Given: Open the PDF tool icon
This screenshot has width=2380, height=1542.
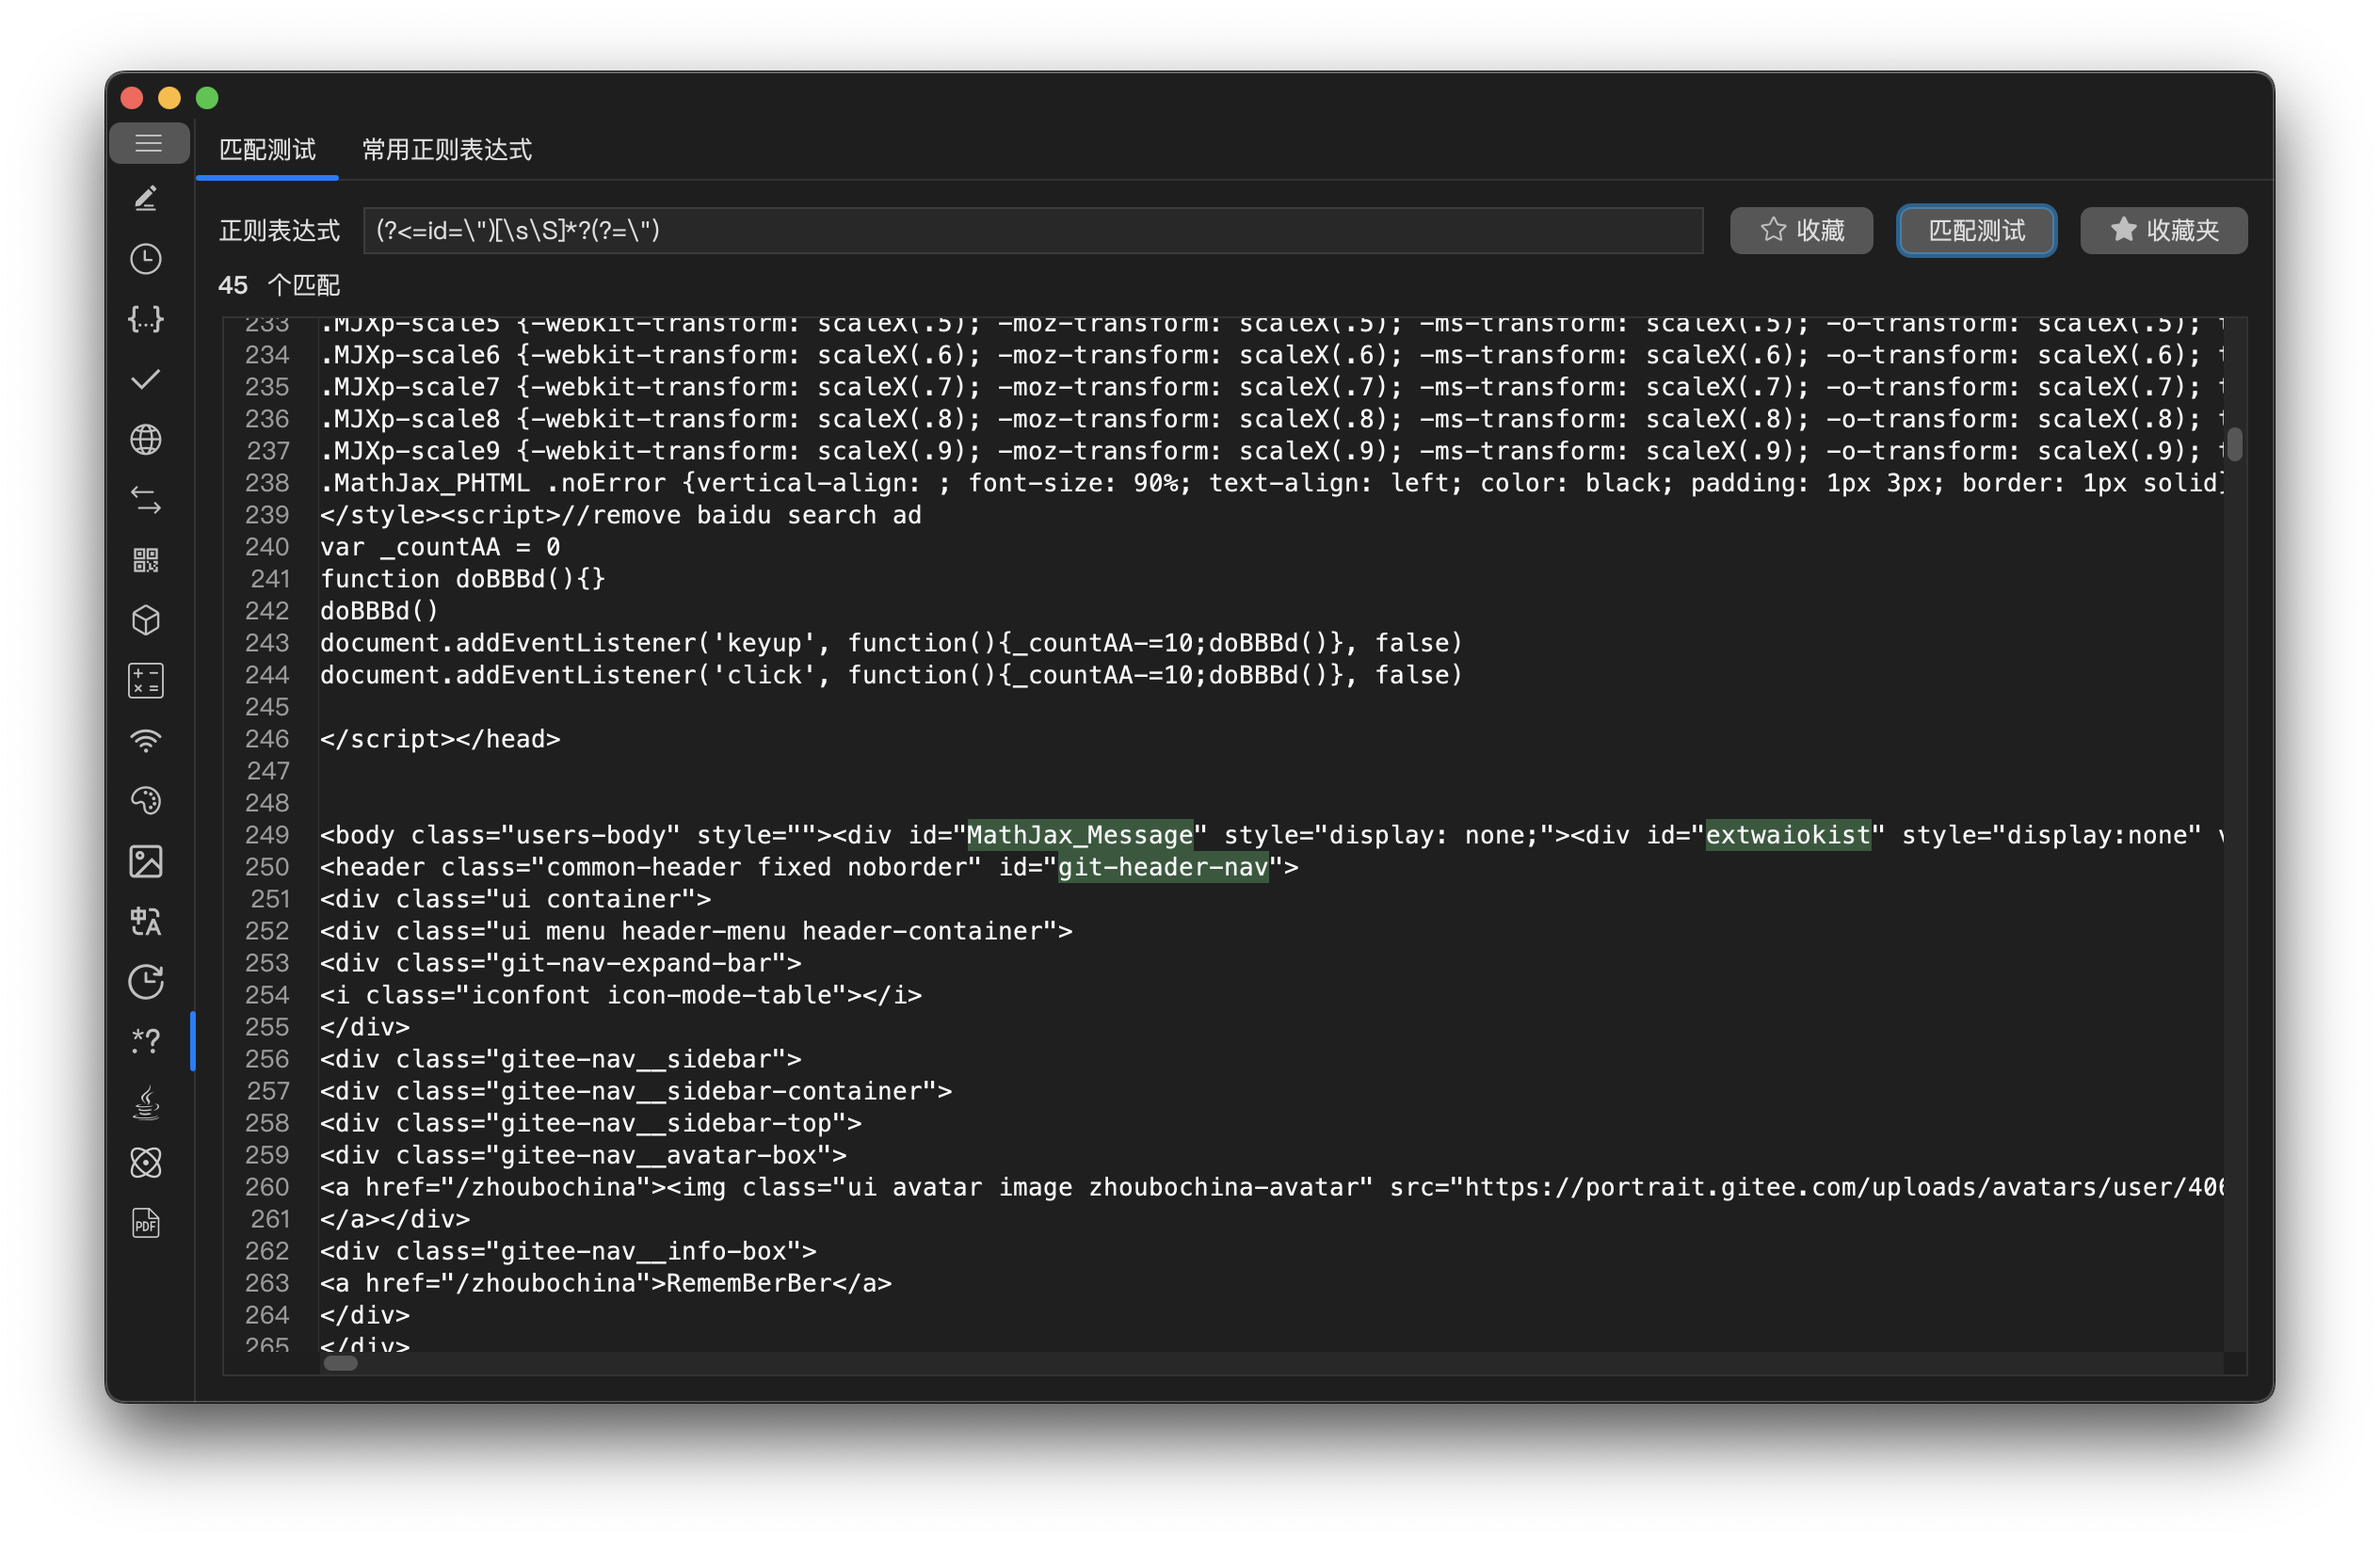Looking at the screenshot, I should point(146,1223).
